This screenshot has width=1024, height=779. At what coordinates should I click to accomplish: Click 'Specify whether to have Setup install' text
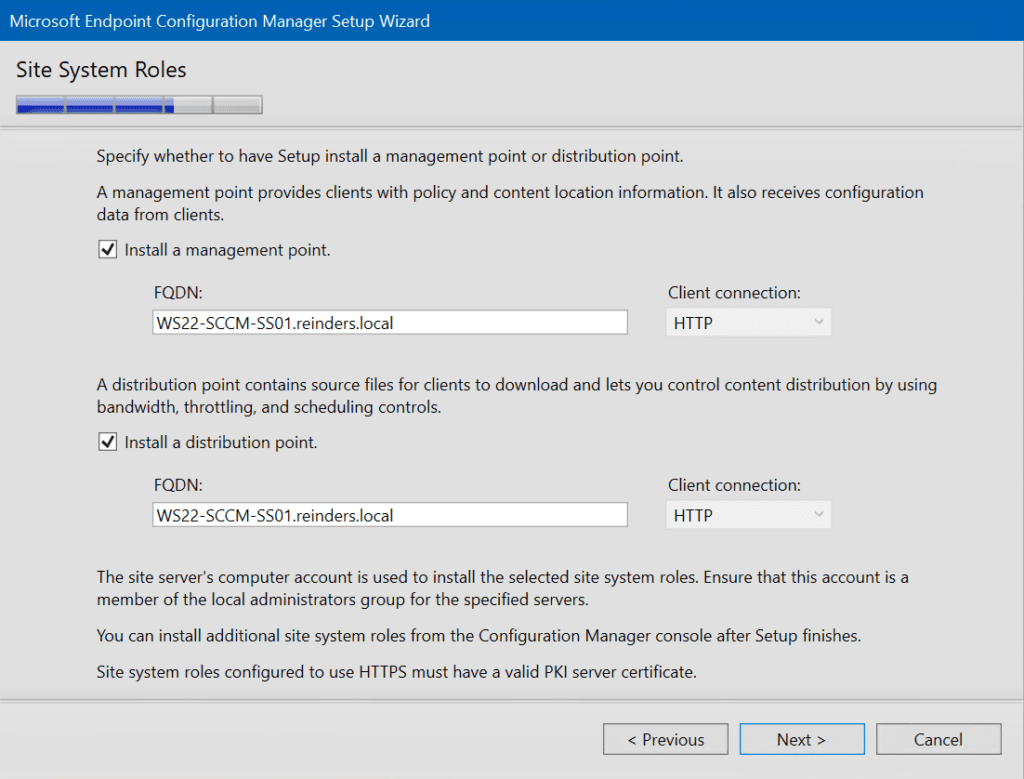click(x=390, y=156)
